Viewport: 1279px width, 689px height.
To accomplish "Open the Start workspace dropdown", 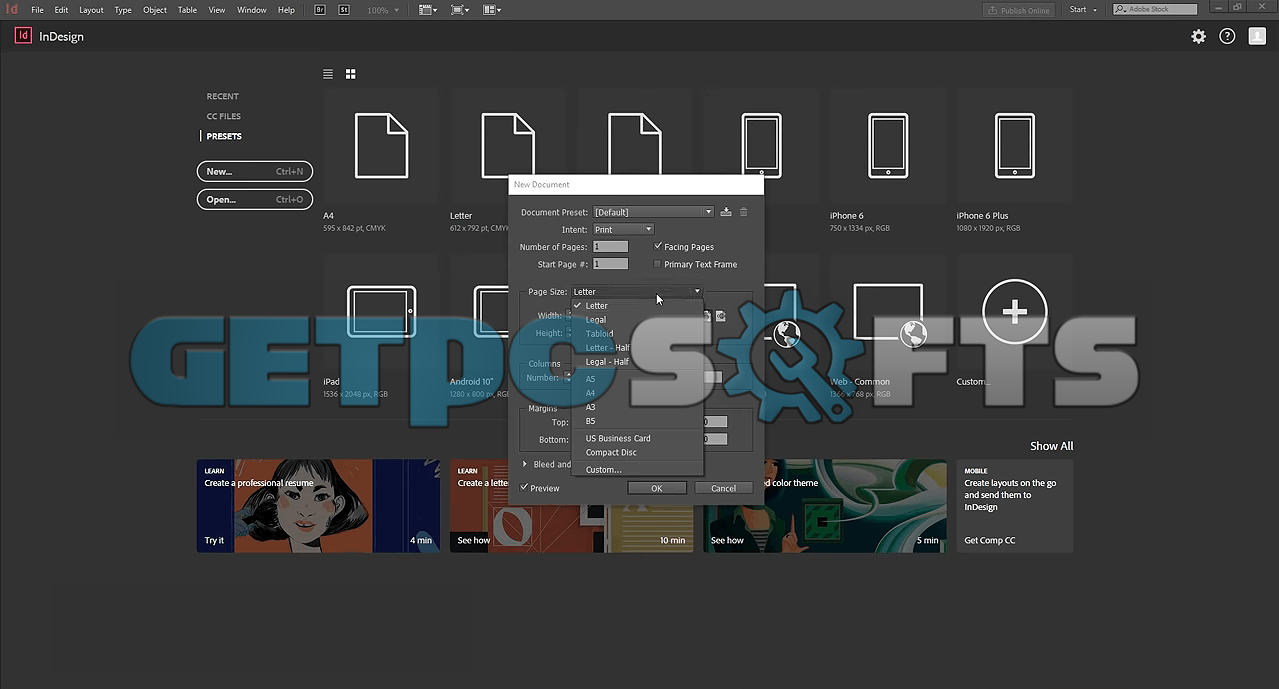I will (1083, 10).
